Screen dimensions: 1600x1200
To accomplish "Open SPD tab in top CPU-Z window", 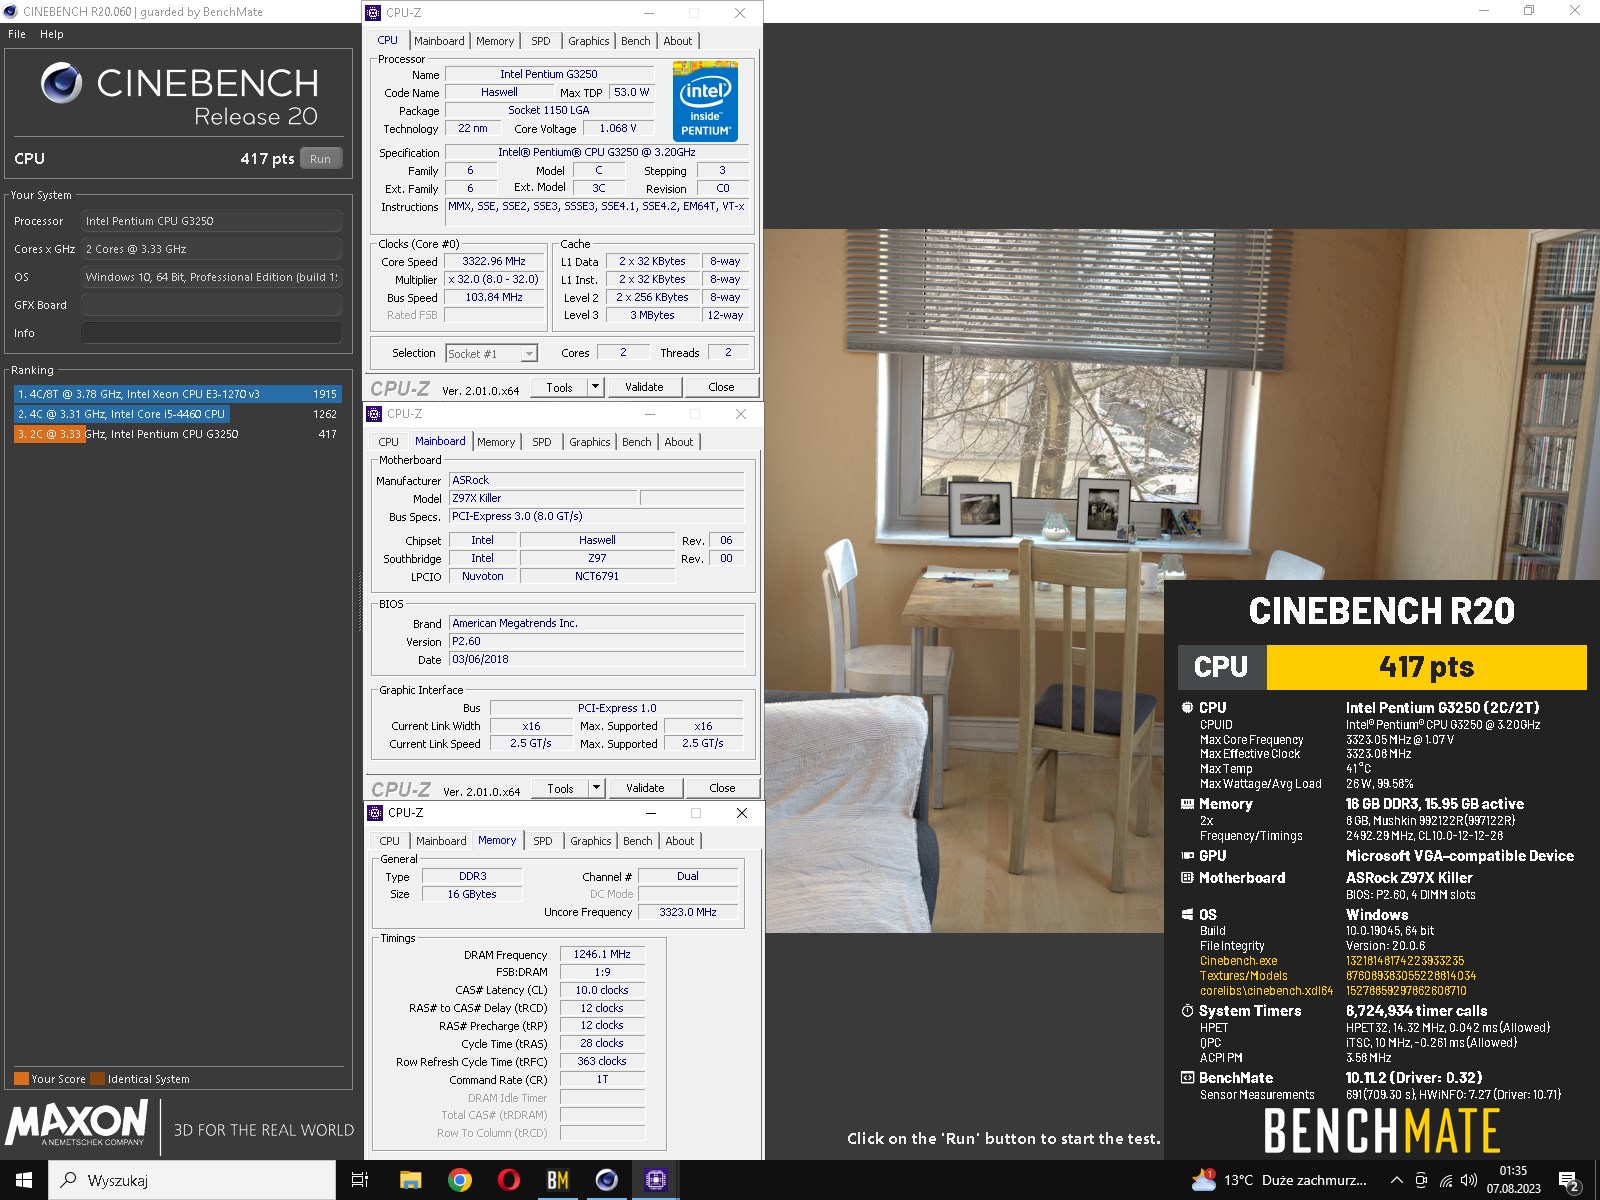I will click(x=541, y=41).
